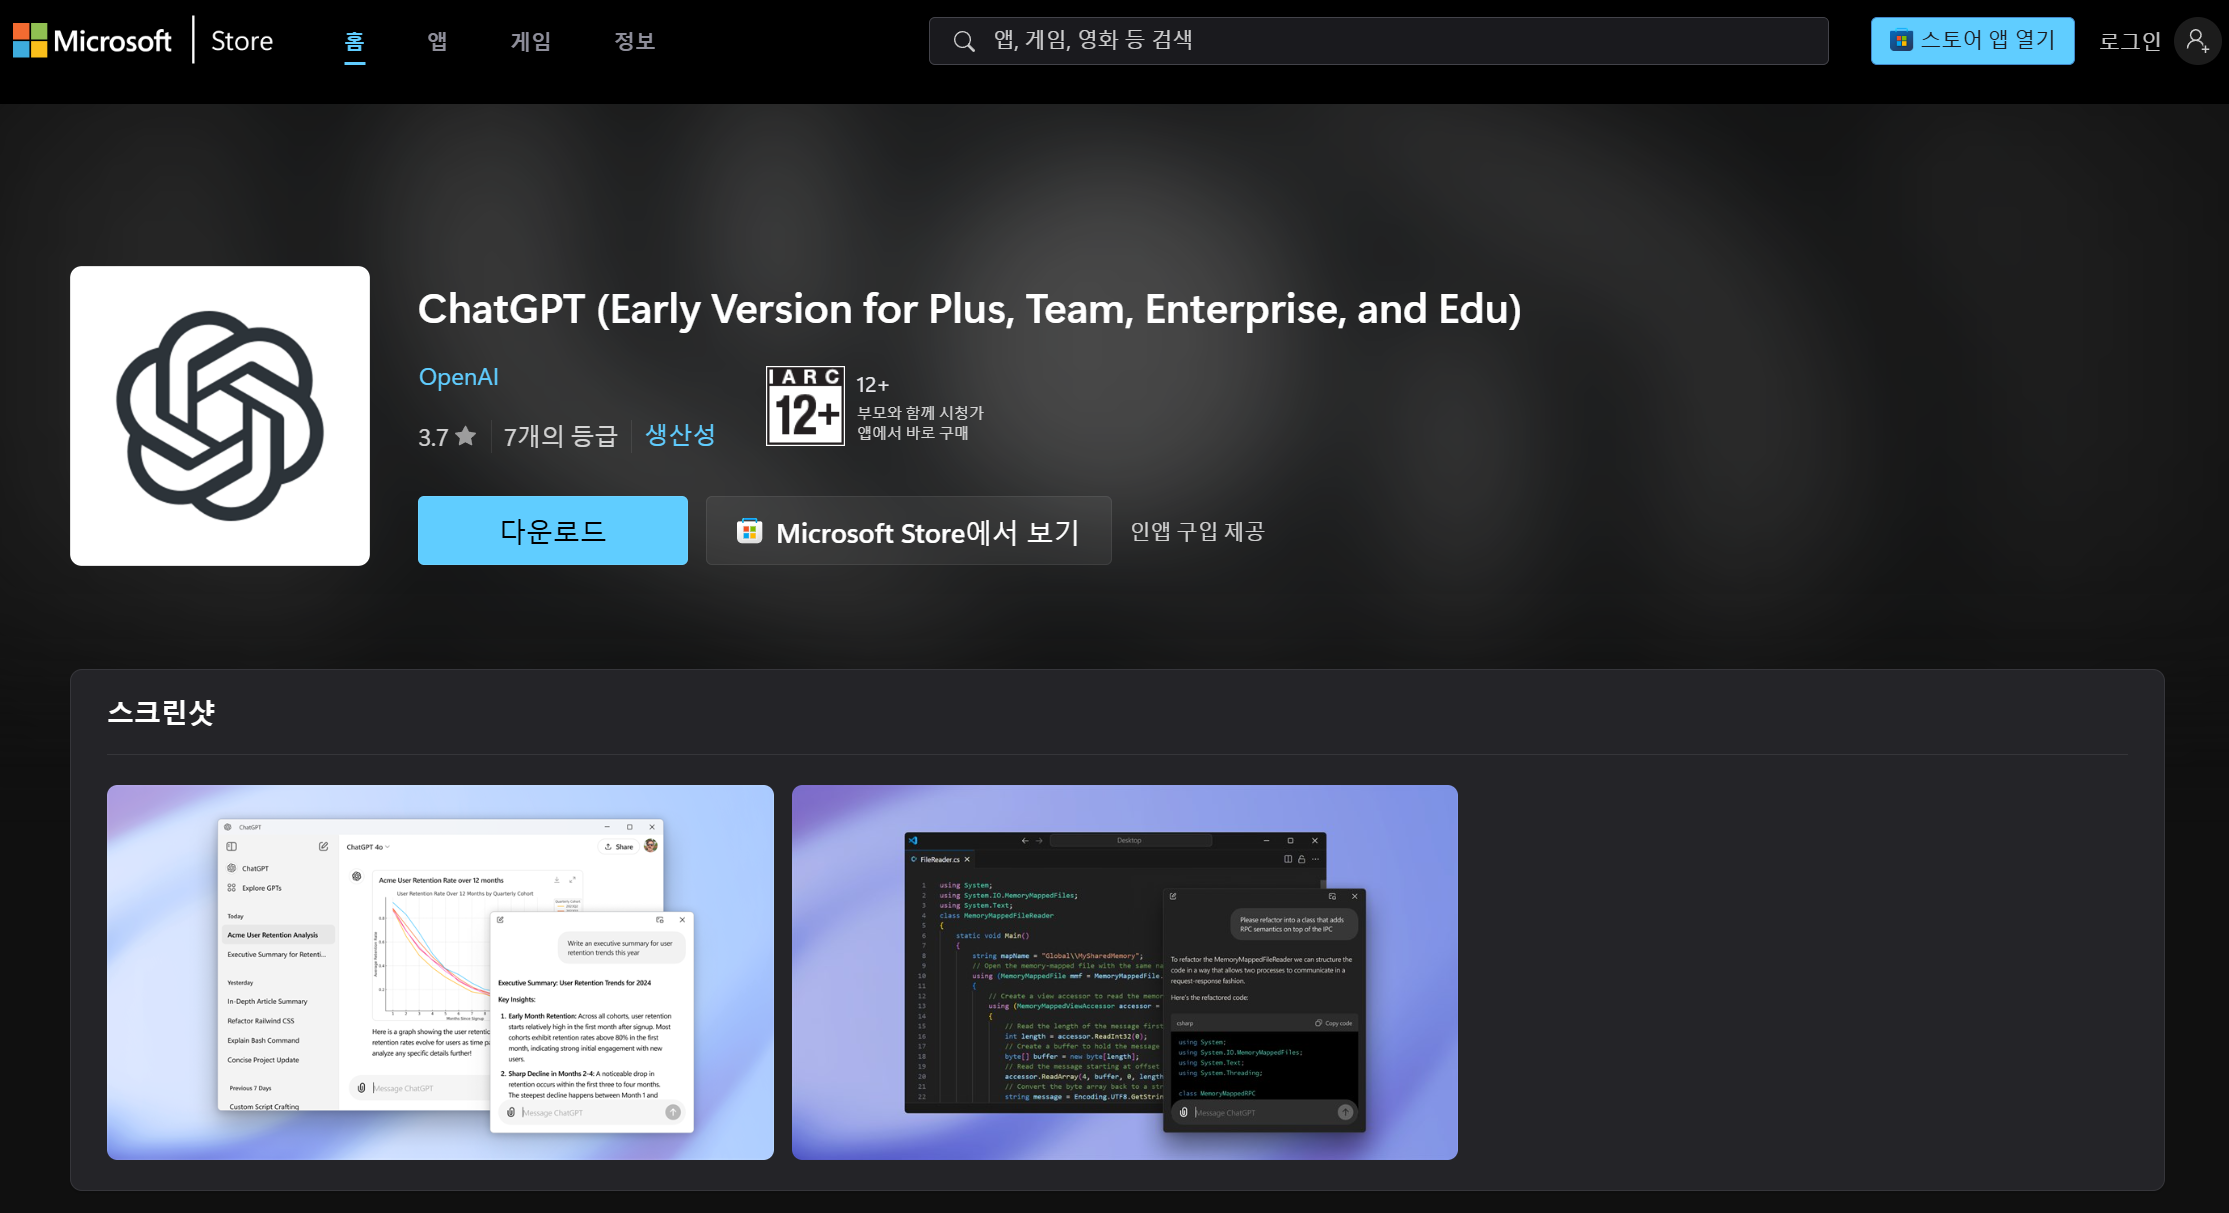Image resolution: width=2229 pixels, height=1213 pixels.
Task: Click the star rating 3.7
Action: coord(447,437)
